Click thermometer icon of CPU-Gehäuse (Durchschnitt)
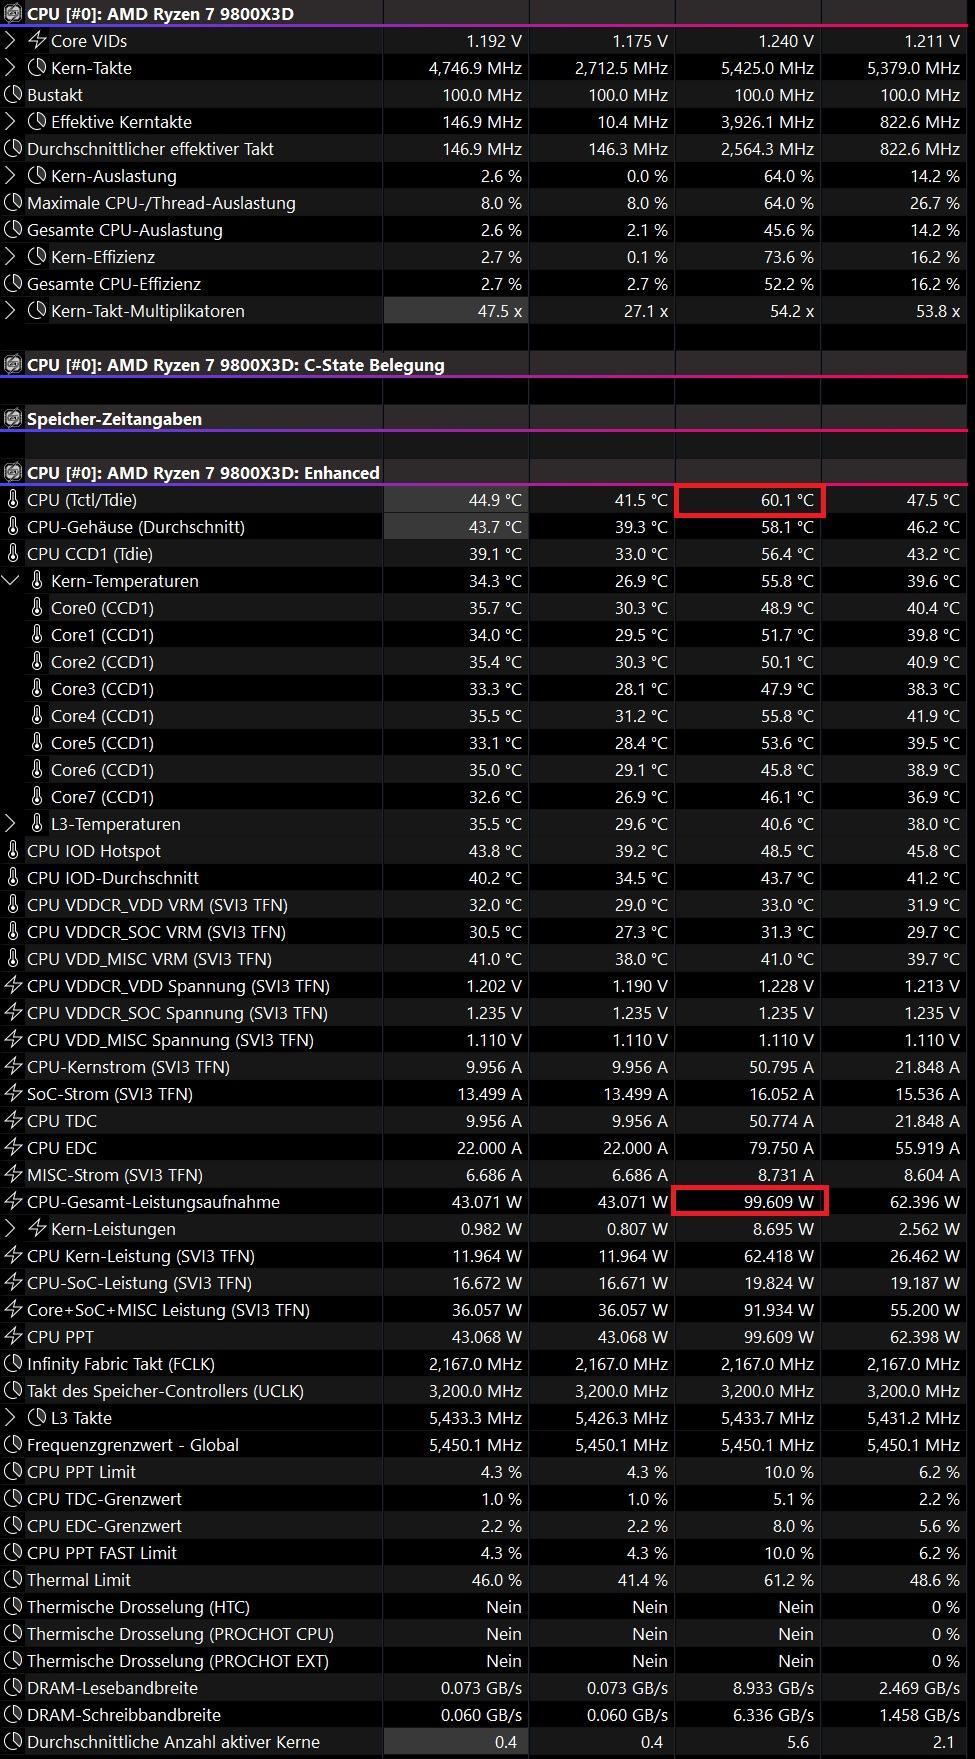Image resolution: width=975 pixels, height=1759 pixels. (13, 527)
